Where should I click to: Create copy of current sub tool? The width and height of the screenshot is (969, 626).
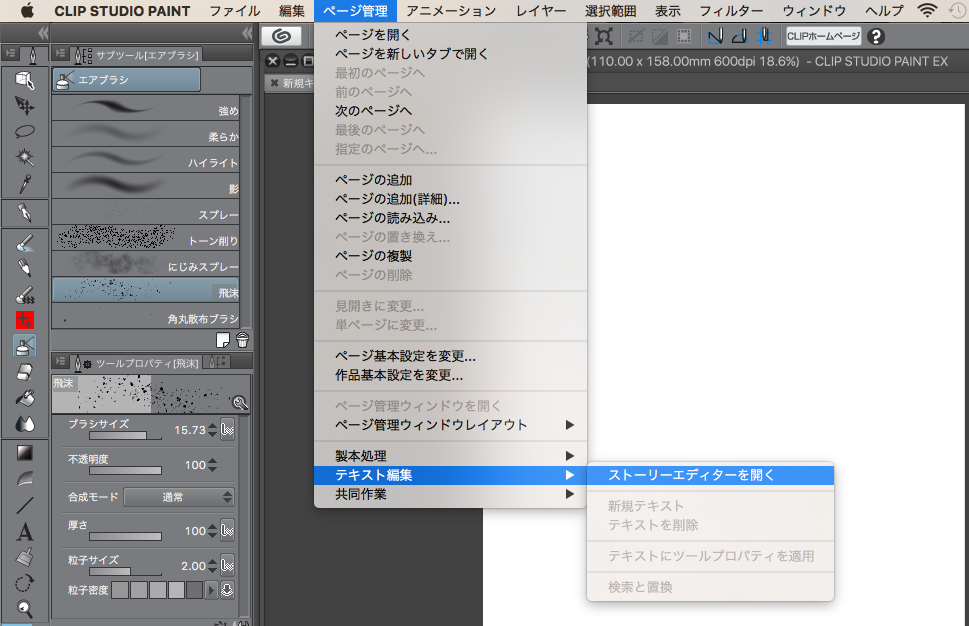pos(223,340)
